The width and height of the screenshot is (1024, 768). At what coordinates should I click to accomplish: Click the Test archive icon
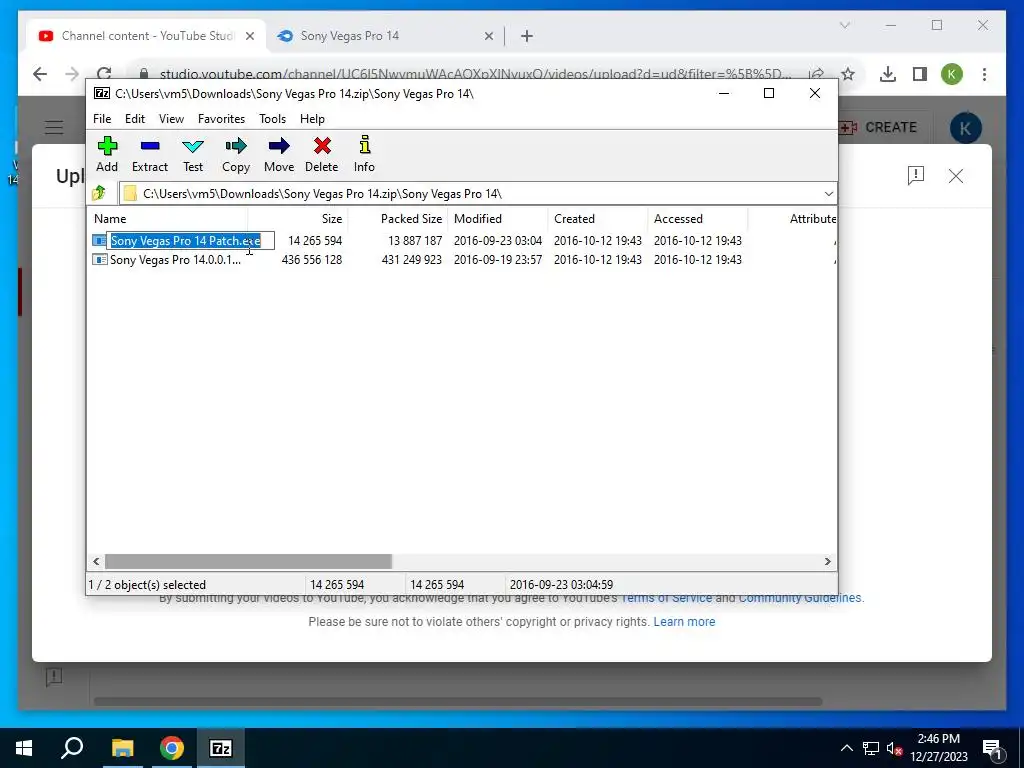point(193,146)
